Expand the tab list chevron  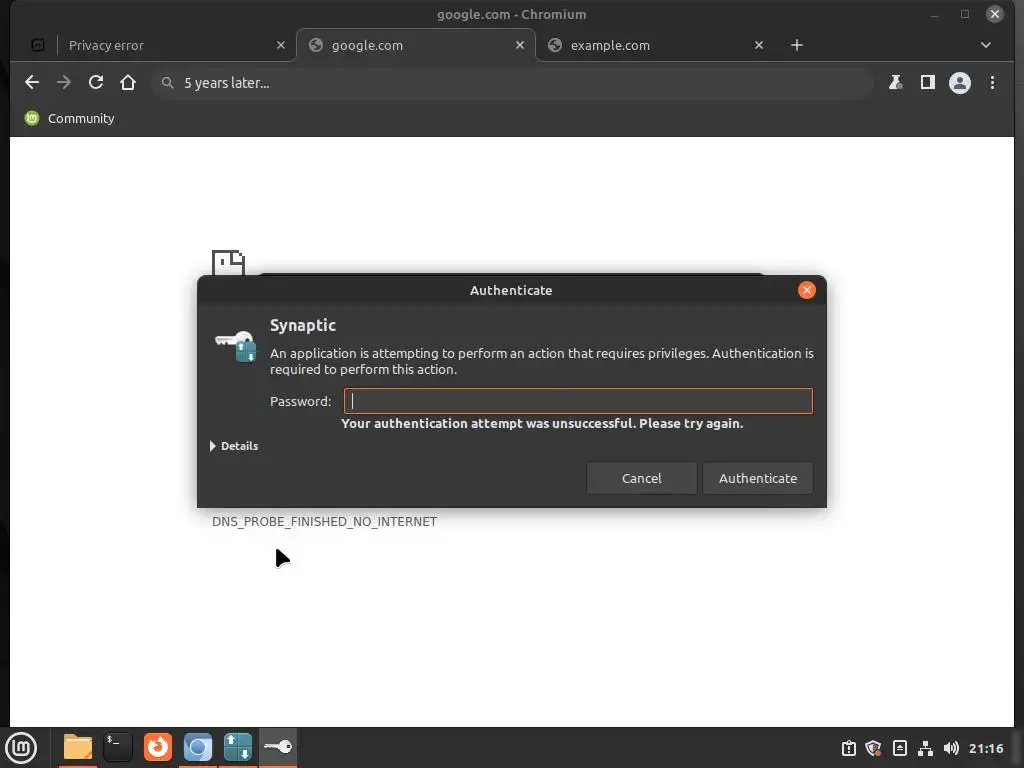pyautogui.click(x=985, y=45)
